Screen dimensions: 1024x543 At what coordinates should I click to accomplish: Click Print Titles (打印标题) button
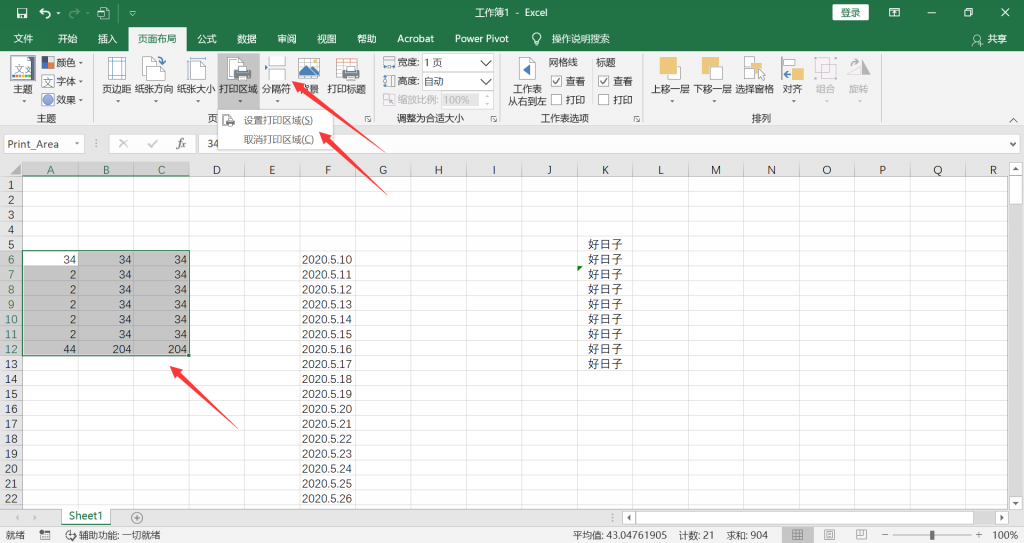point(347,78)
